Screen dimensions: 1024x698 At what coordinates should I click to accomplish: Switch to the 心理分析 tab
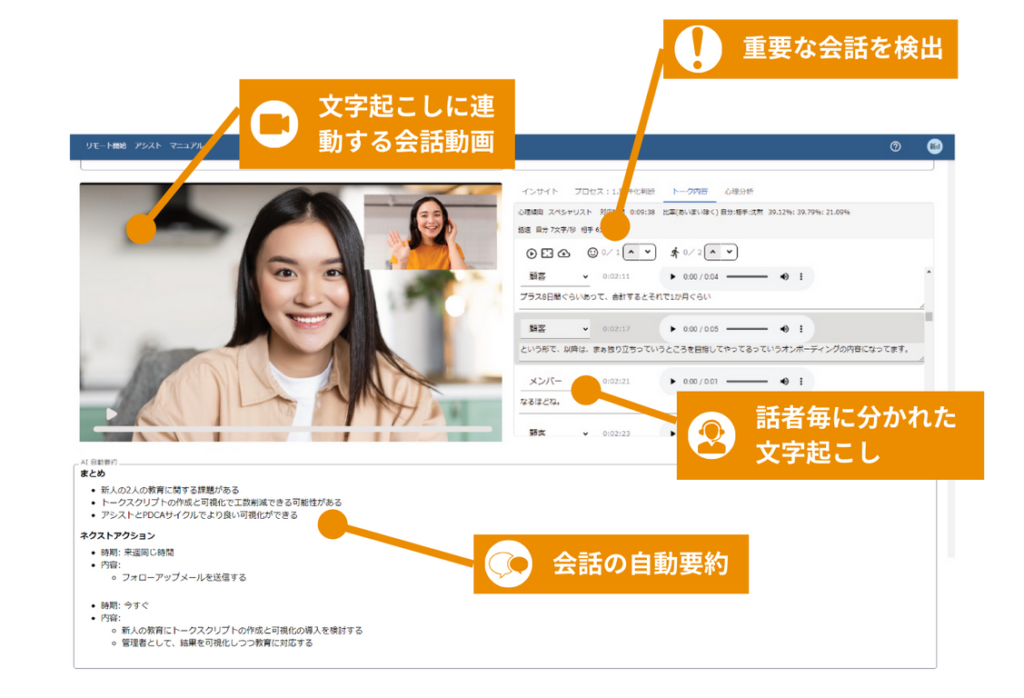coord(739,191)
